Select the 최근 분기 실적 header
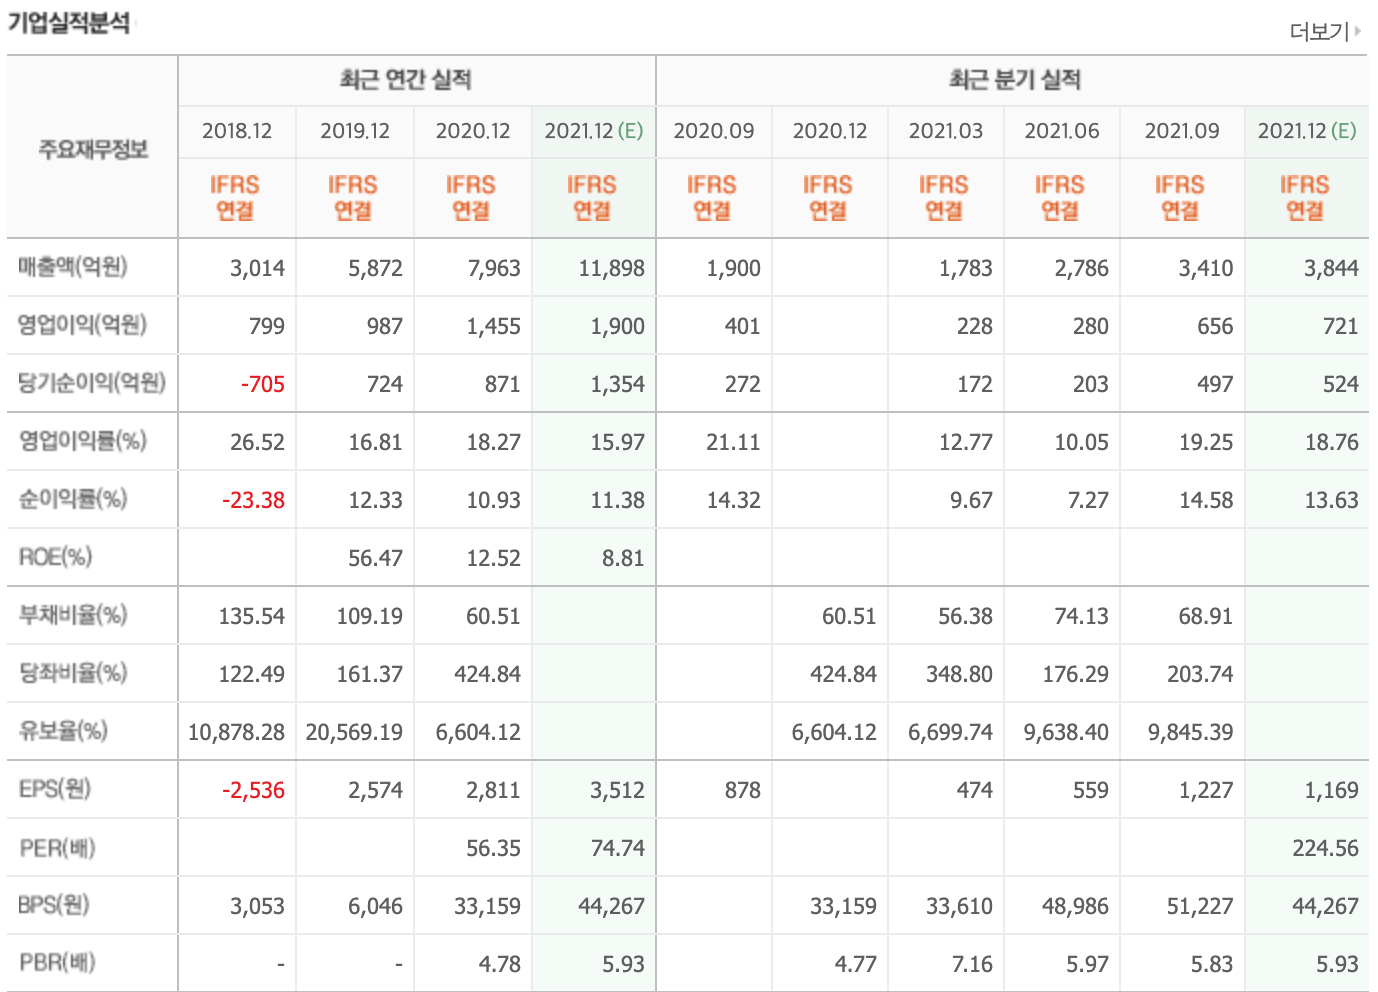1378x992 pixels. 1015,80
